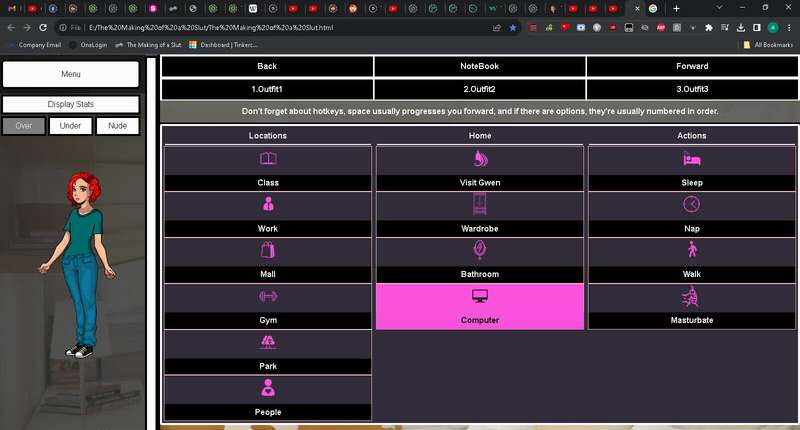Show the Under clothing layer
Image resolution: width=800 pixels, height=430 pixels.
point(70,125)
